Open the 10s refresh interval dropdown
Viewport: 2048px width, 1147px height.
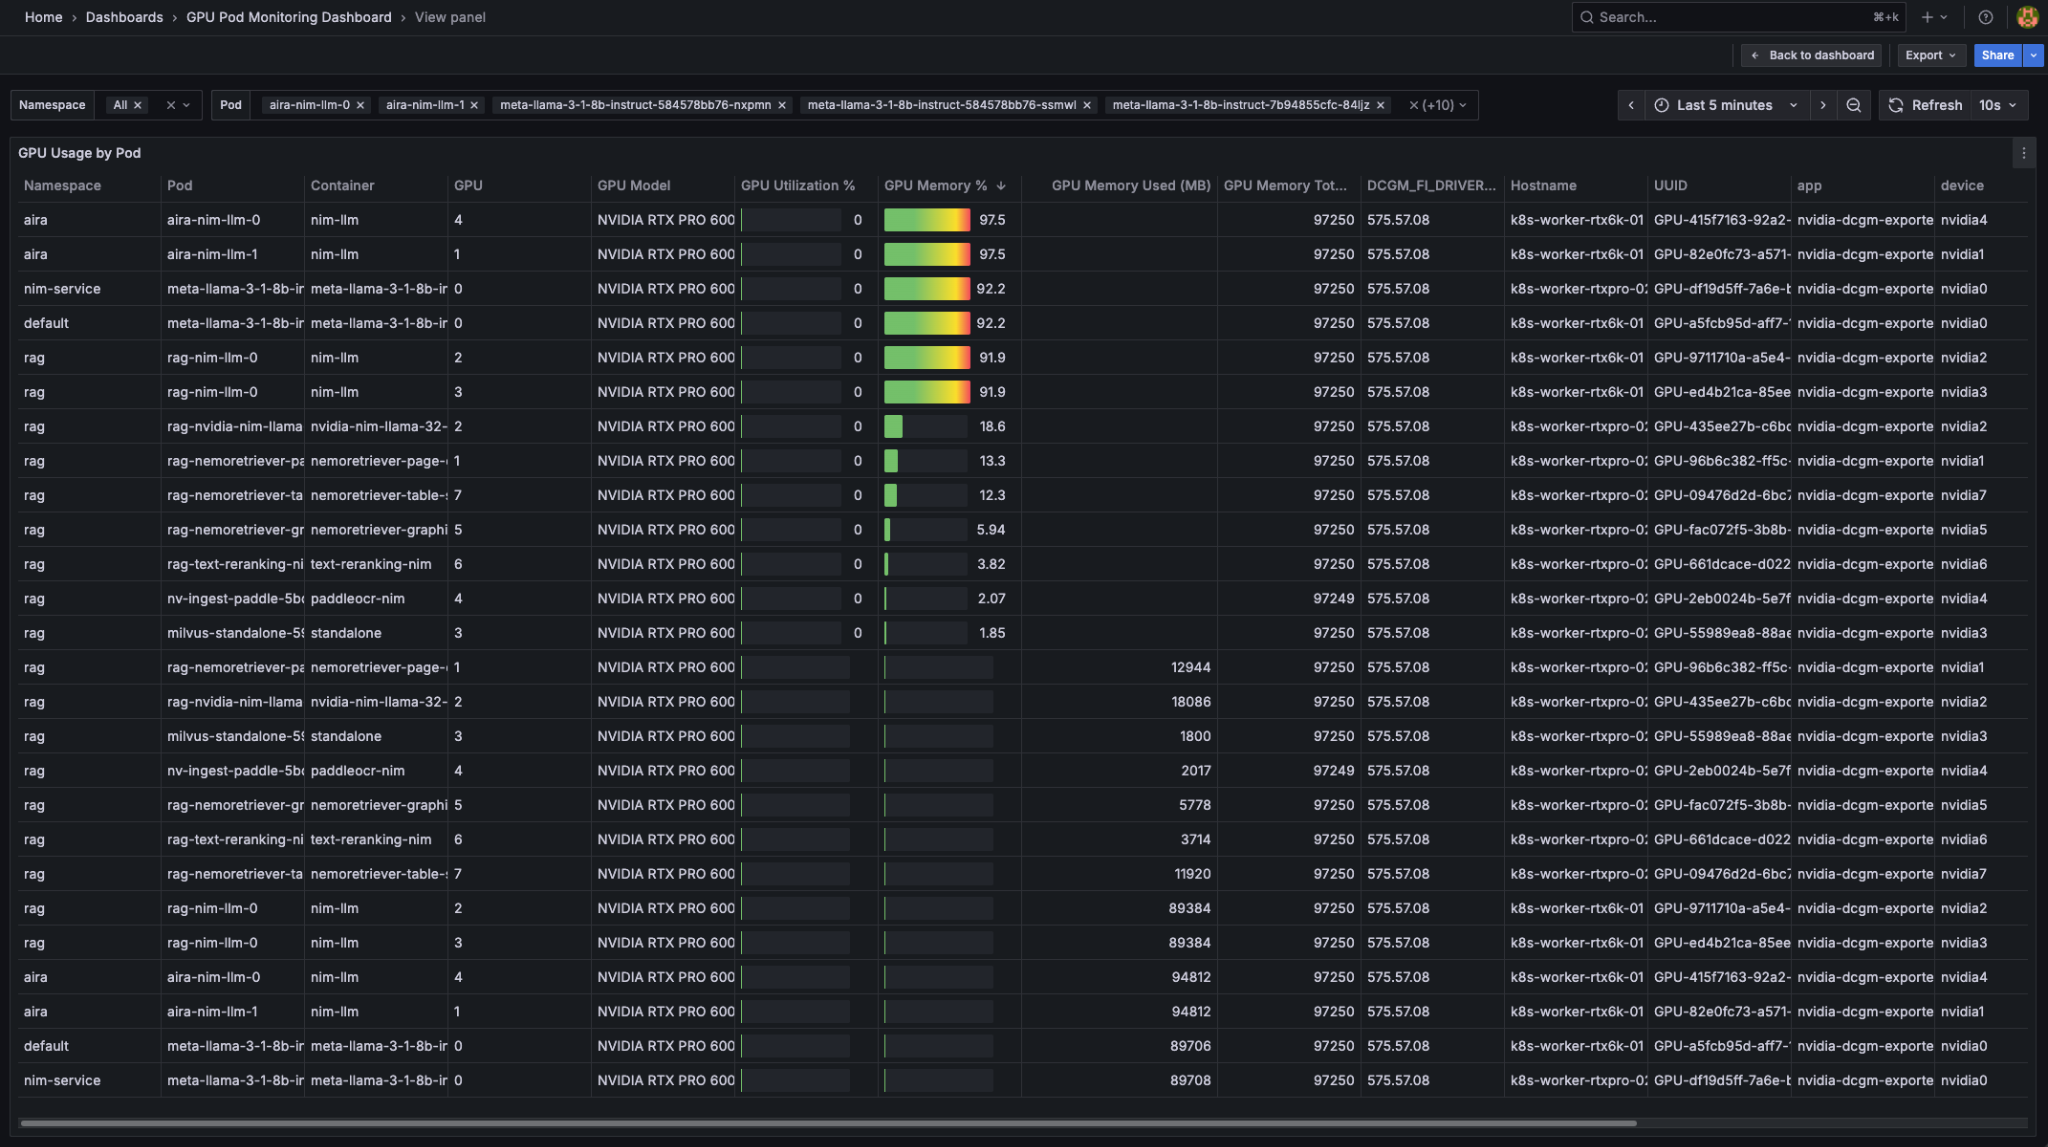[1999, 105]
